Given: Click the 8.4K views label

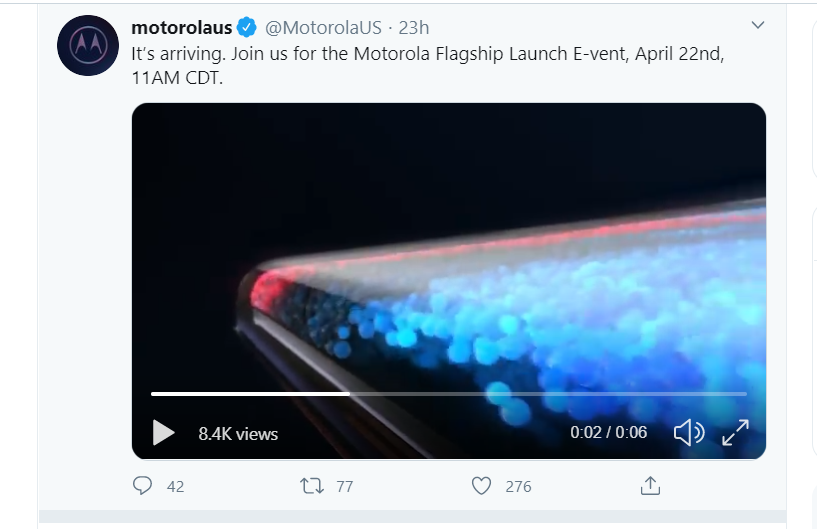Looking at the screenshot, I should [x=238, y=434].
